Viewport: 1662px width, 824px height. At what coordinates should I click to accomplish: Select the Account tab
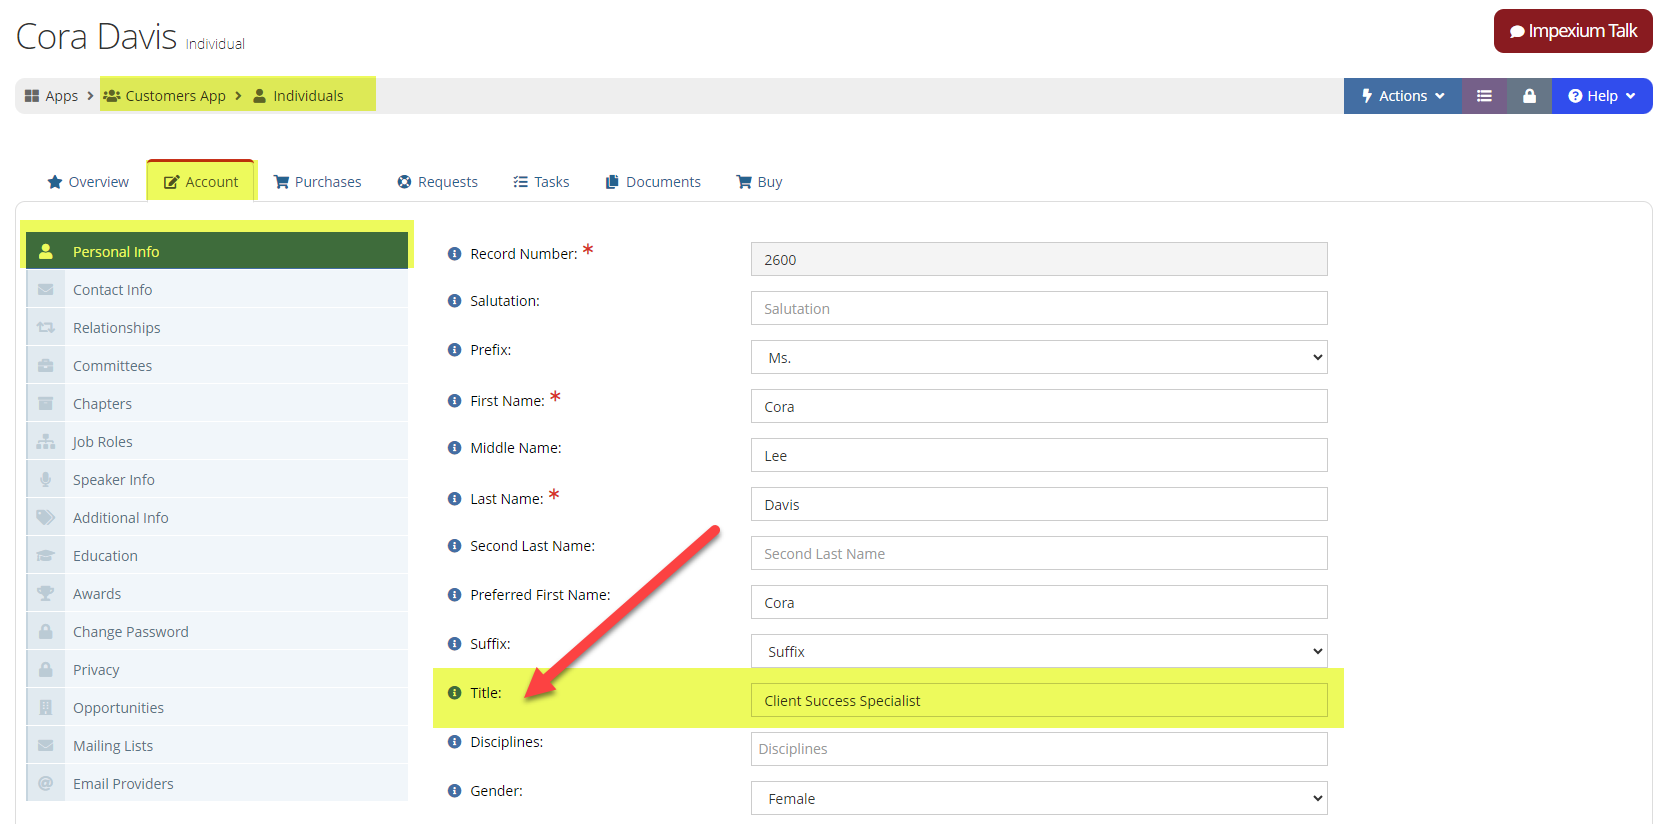201,182
